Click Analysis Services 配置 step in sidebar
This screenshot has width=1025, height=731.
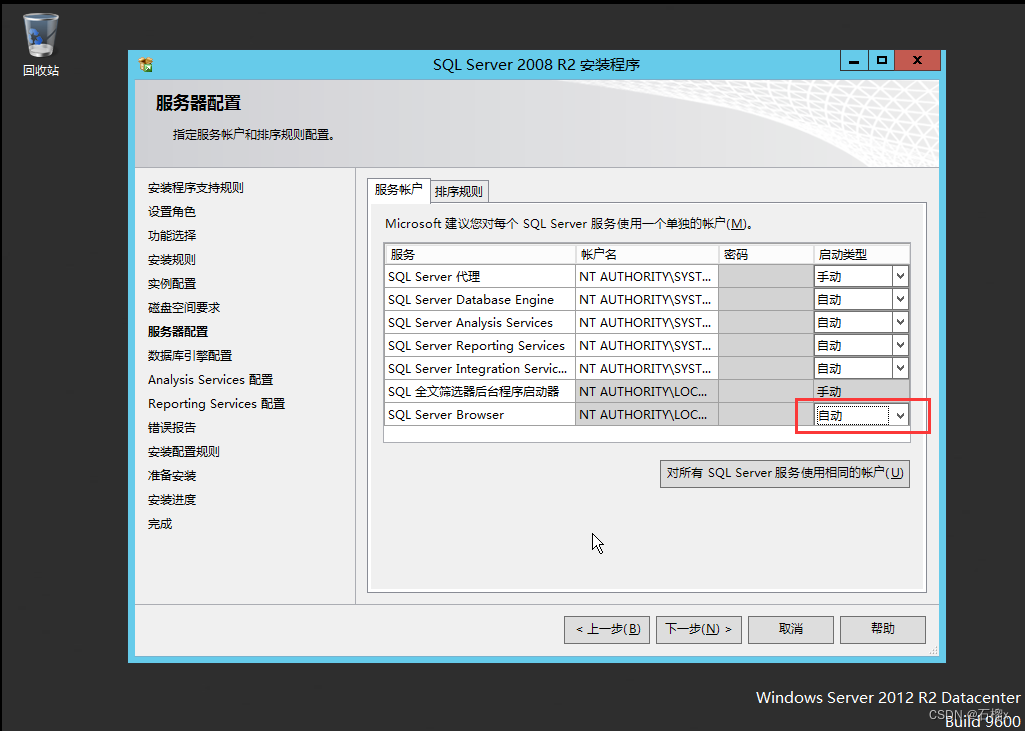[x=210, y=380]
